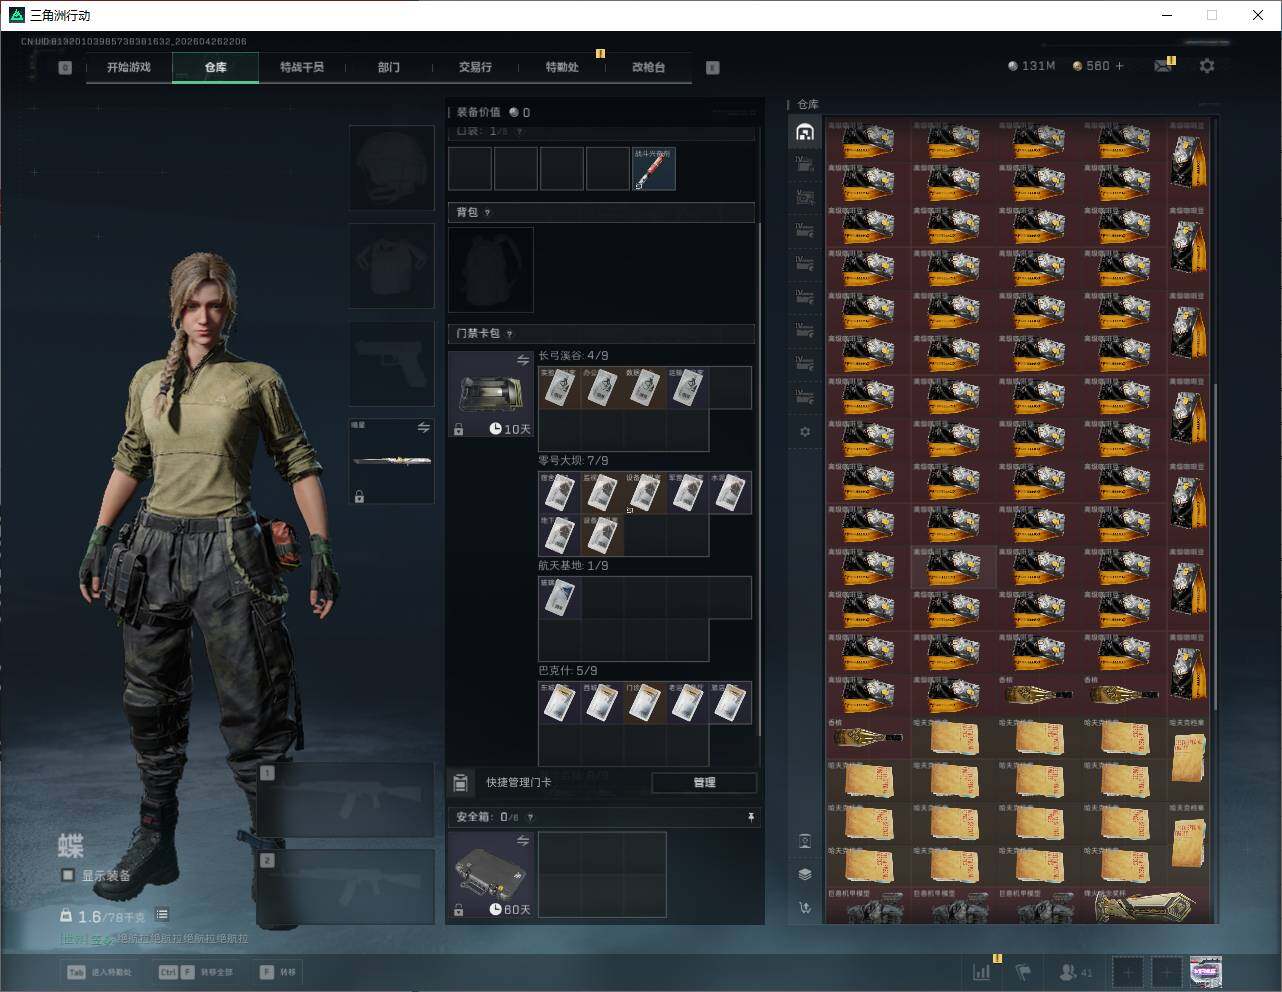Select the only keycard under 航天基地

tap(559, 598)
